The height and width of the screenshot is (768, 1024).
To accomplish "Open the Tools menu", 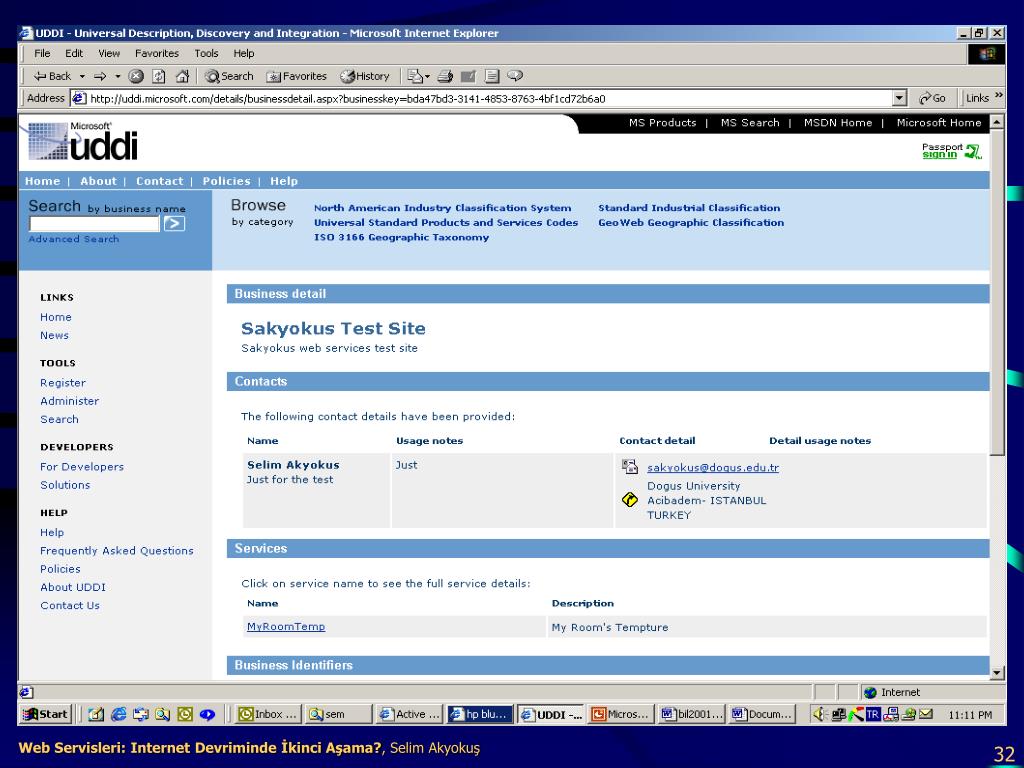I will [x=206, y=54].
